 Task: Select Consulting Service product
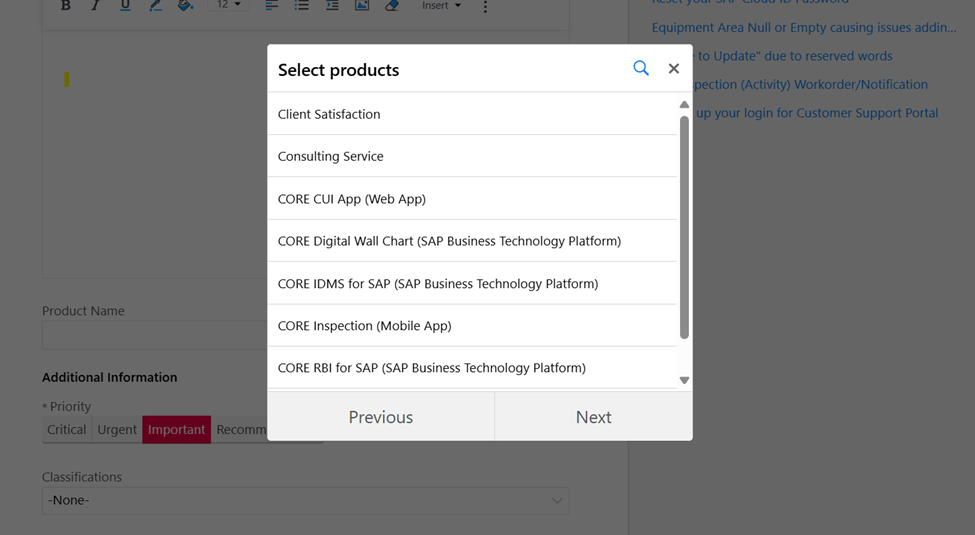[472, 156]
